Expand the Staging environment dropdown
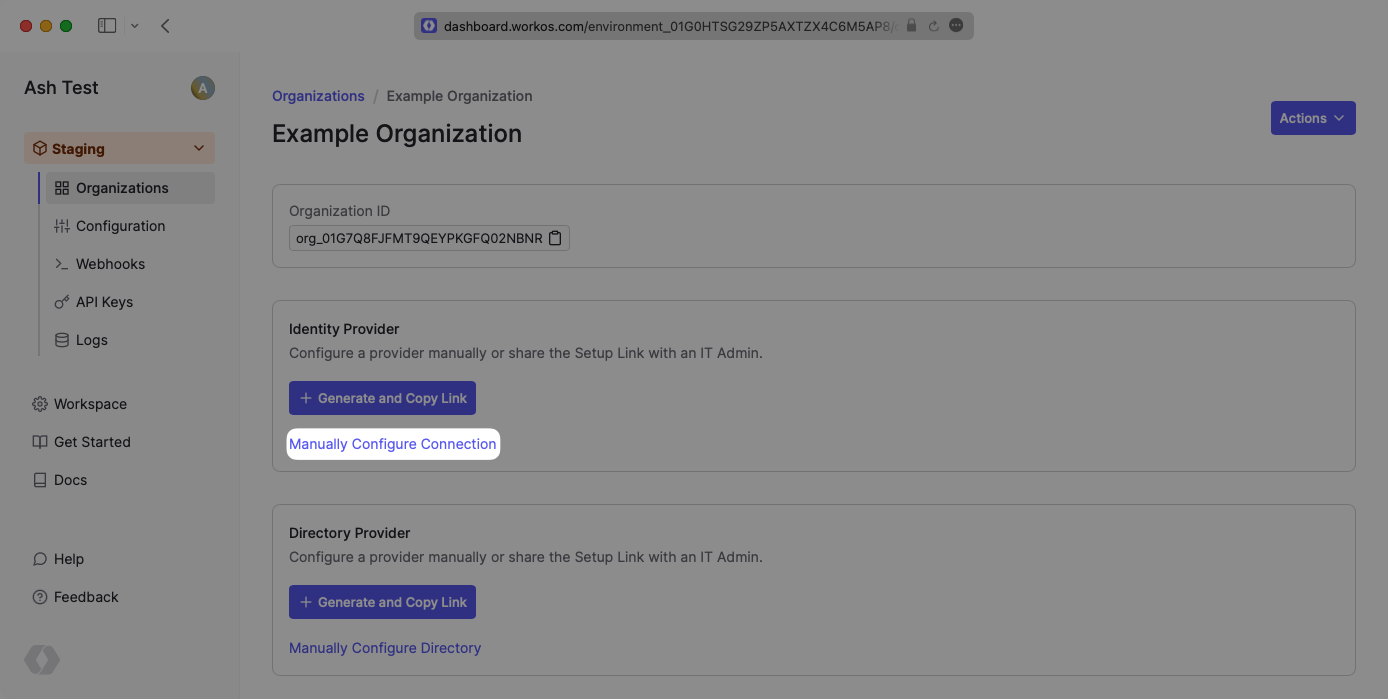Screen dimensions: 1388x699 [198, 149]
